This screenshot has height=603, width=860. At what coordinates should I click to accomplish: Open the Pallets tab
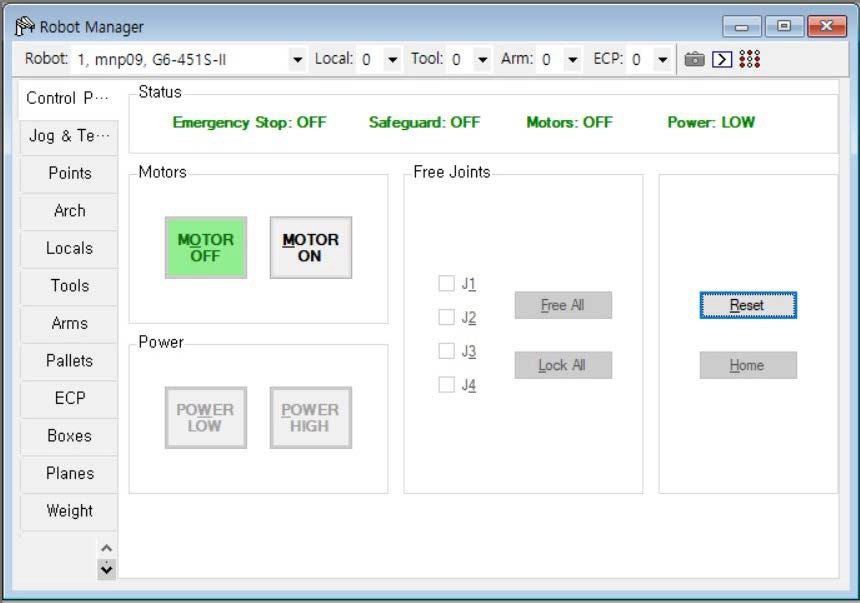69,360
